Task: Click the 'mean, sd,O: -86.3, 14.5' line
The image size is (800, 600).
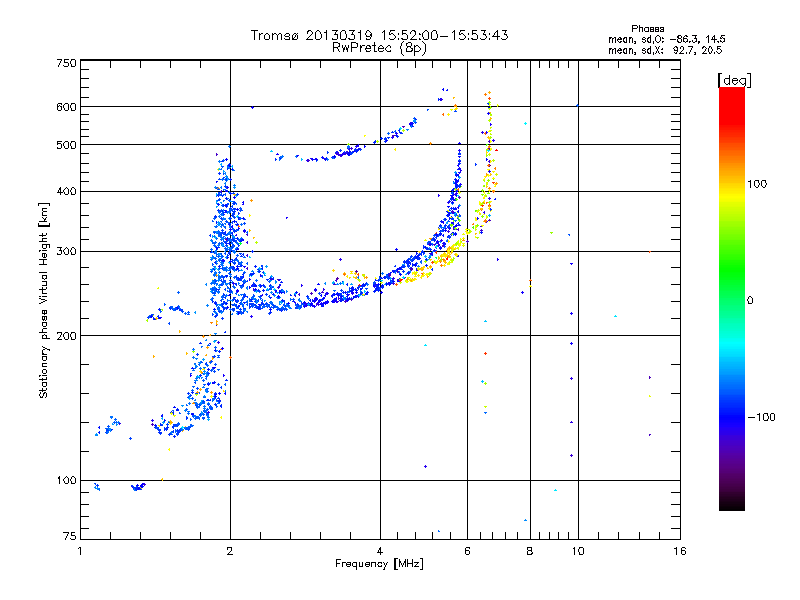Action: (x=666, y=39)
